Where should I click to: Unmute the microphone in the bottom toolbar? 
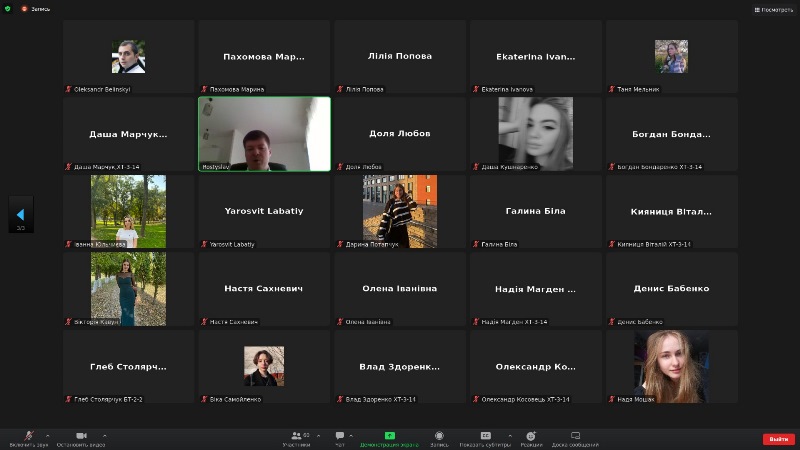click(x=28, y=436)
